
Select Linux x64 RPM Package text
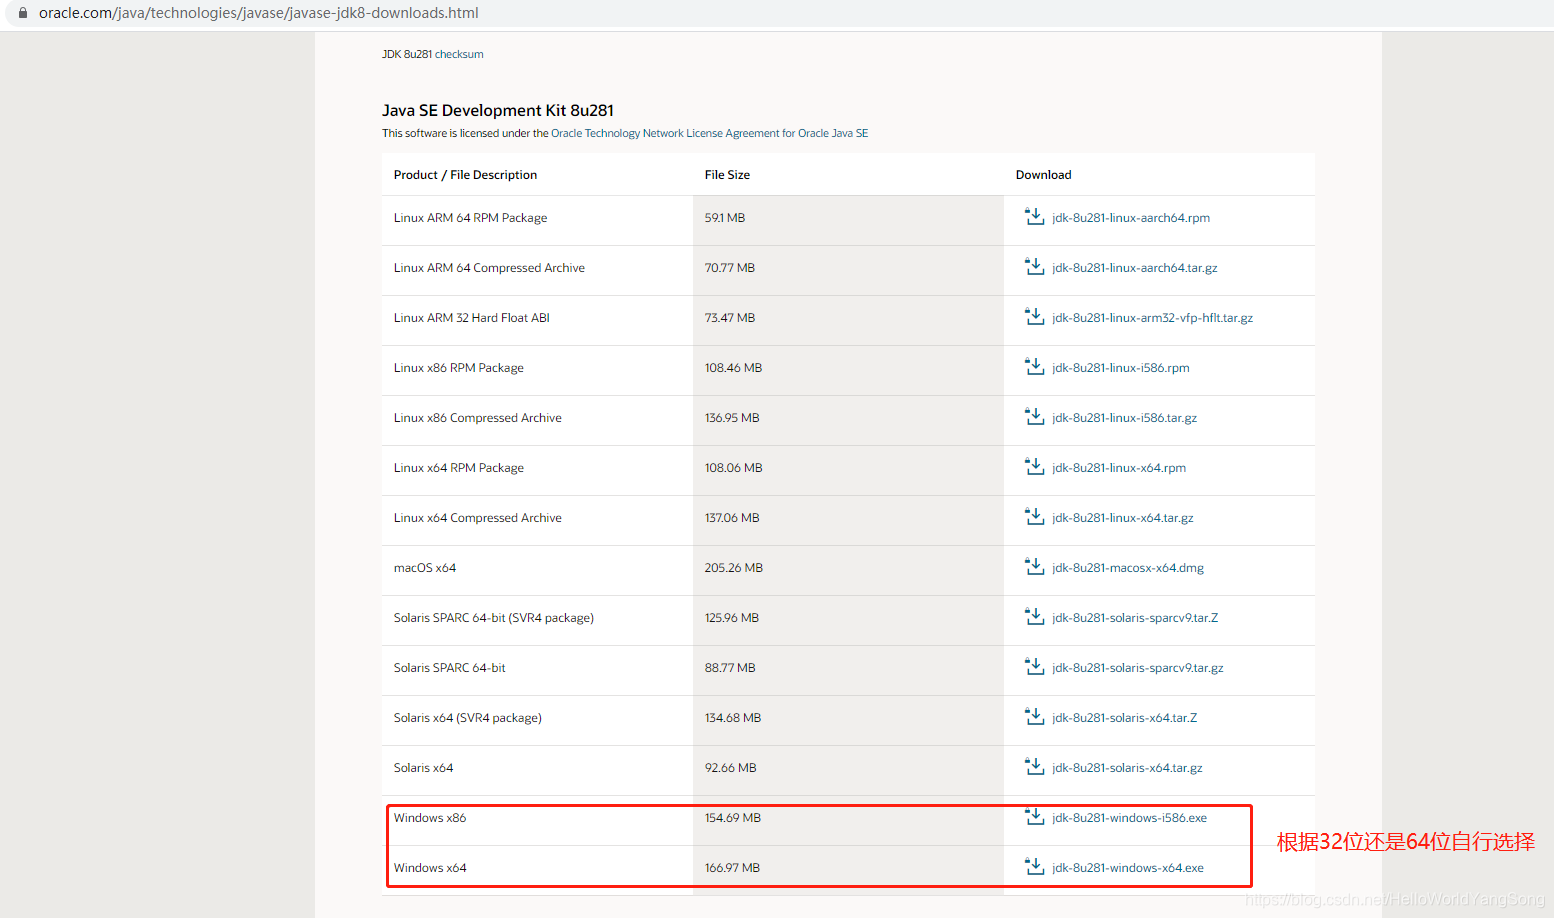pos(459,468)
